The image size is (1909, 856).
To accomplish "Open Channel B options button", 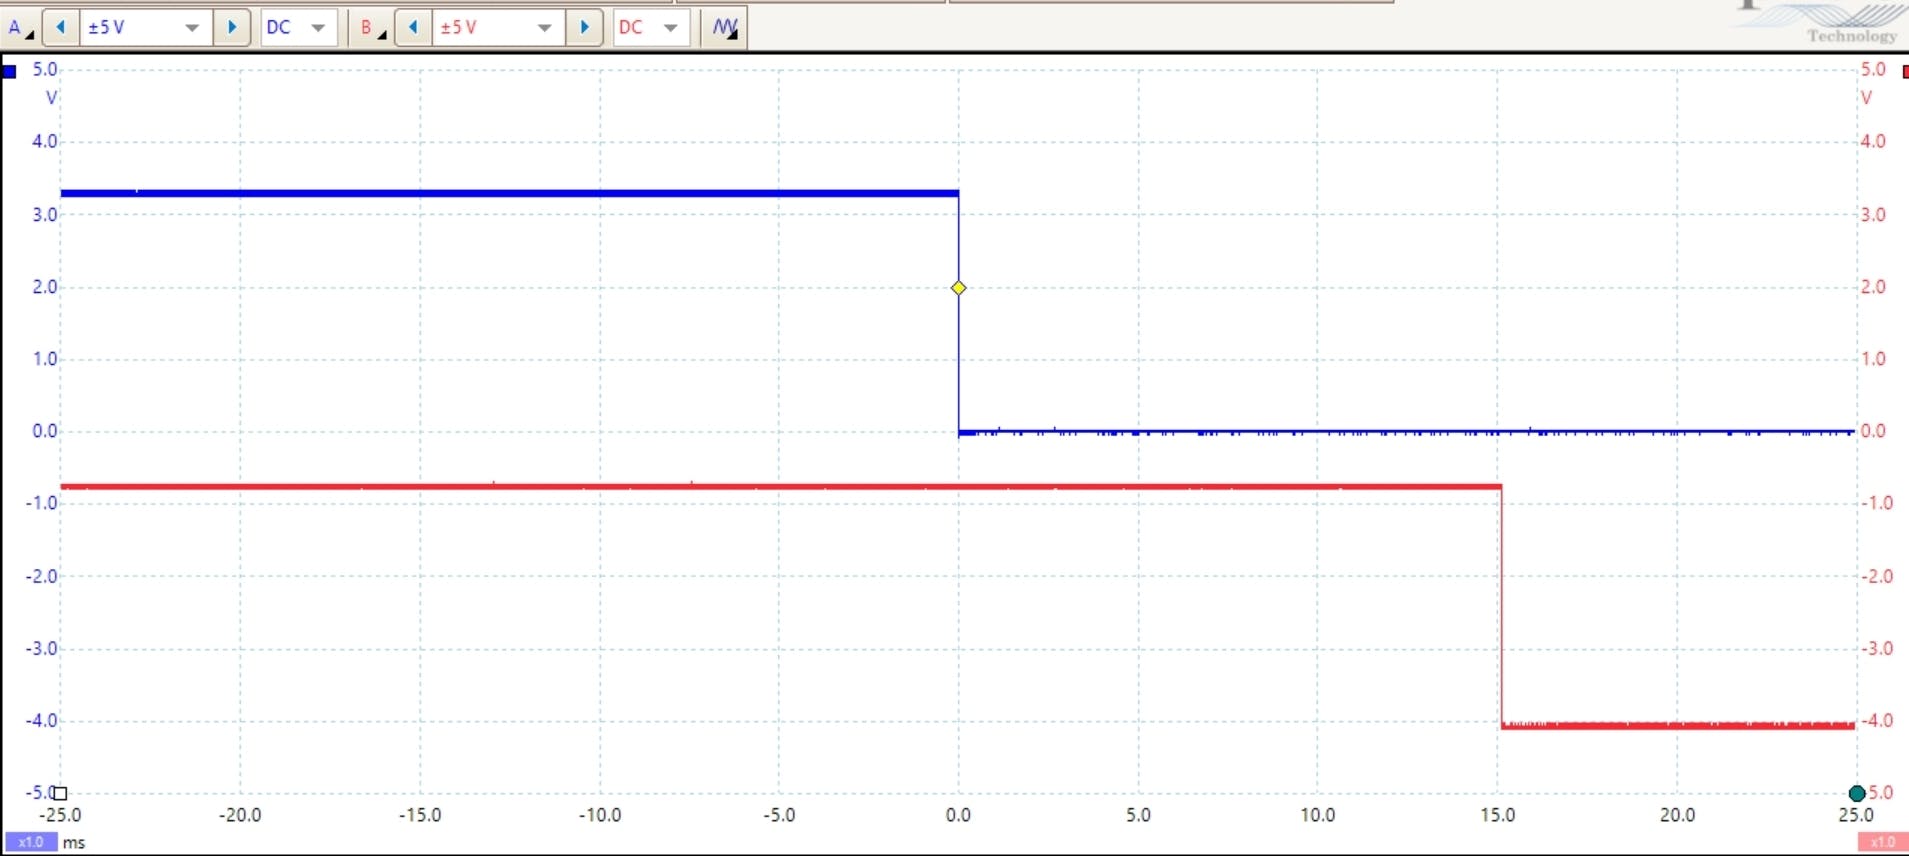I will pyautogui.click(x=371, y=28).
